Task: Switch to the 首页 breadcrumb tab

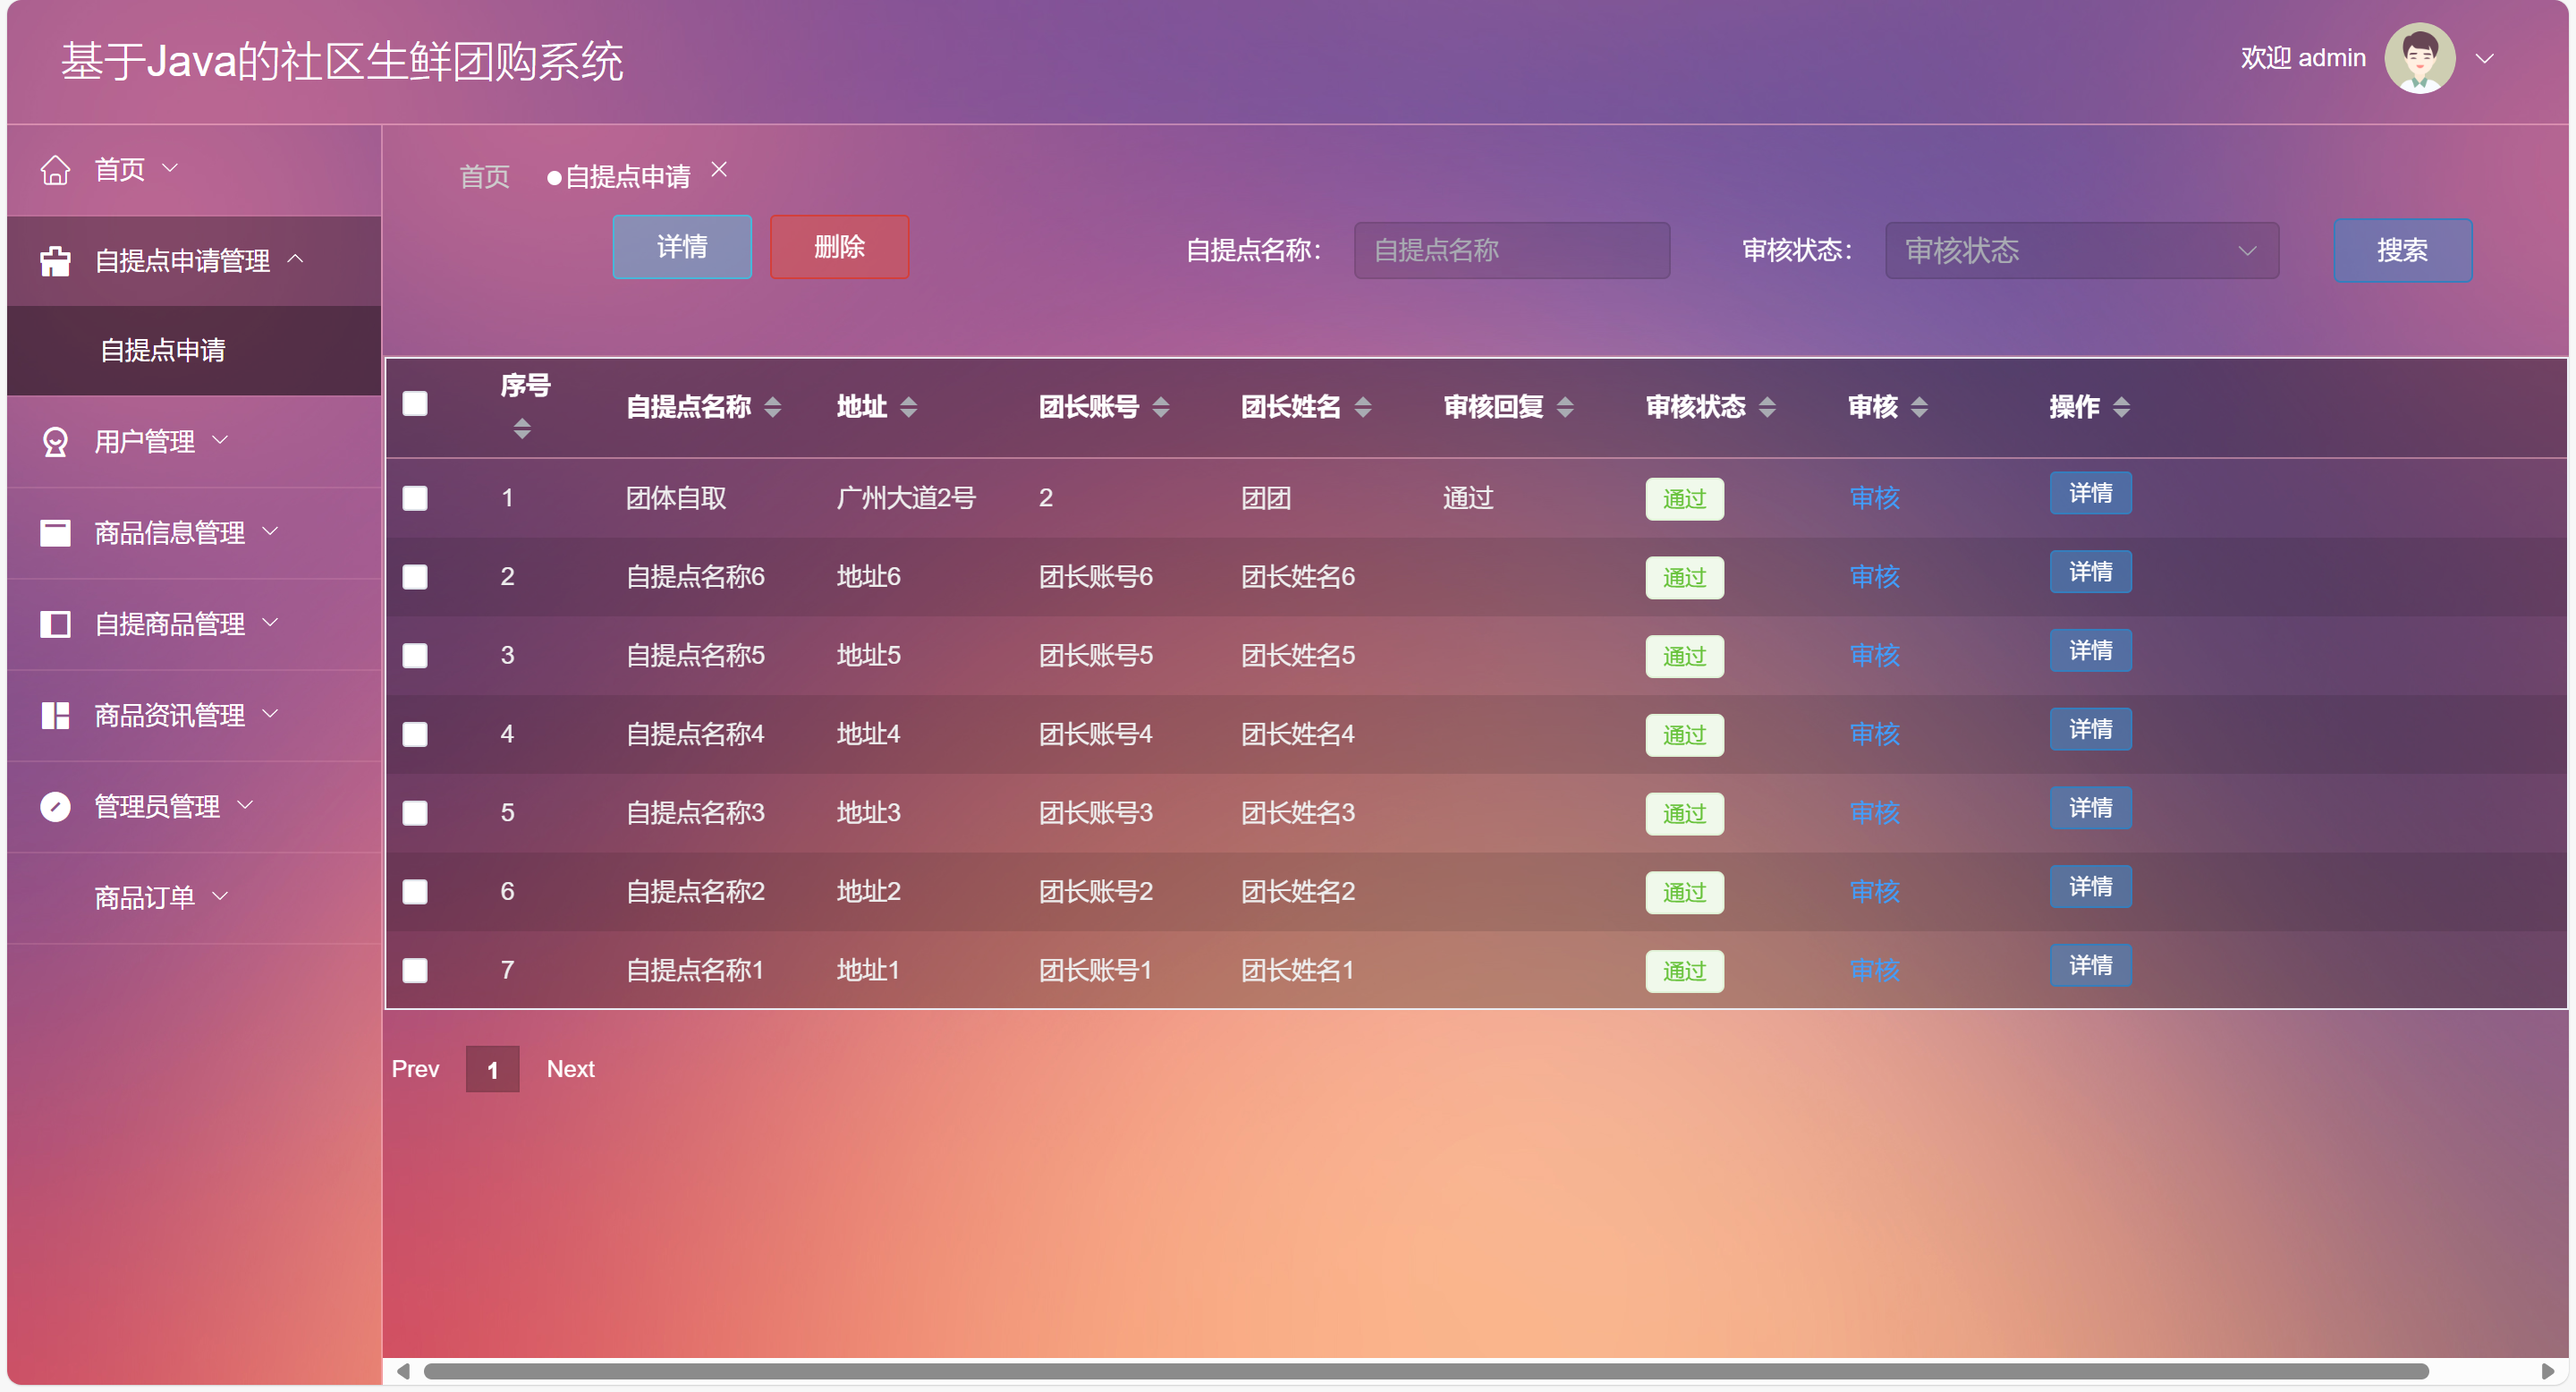Action: pyautogui.click(x=484, y=177)
